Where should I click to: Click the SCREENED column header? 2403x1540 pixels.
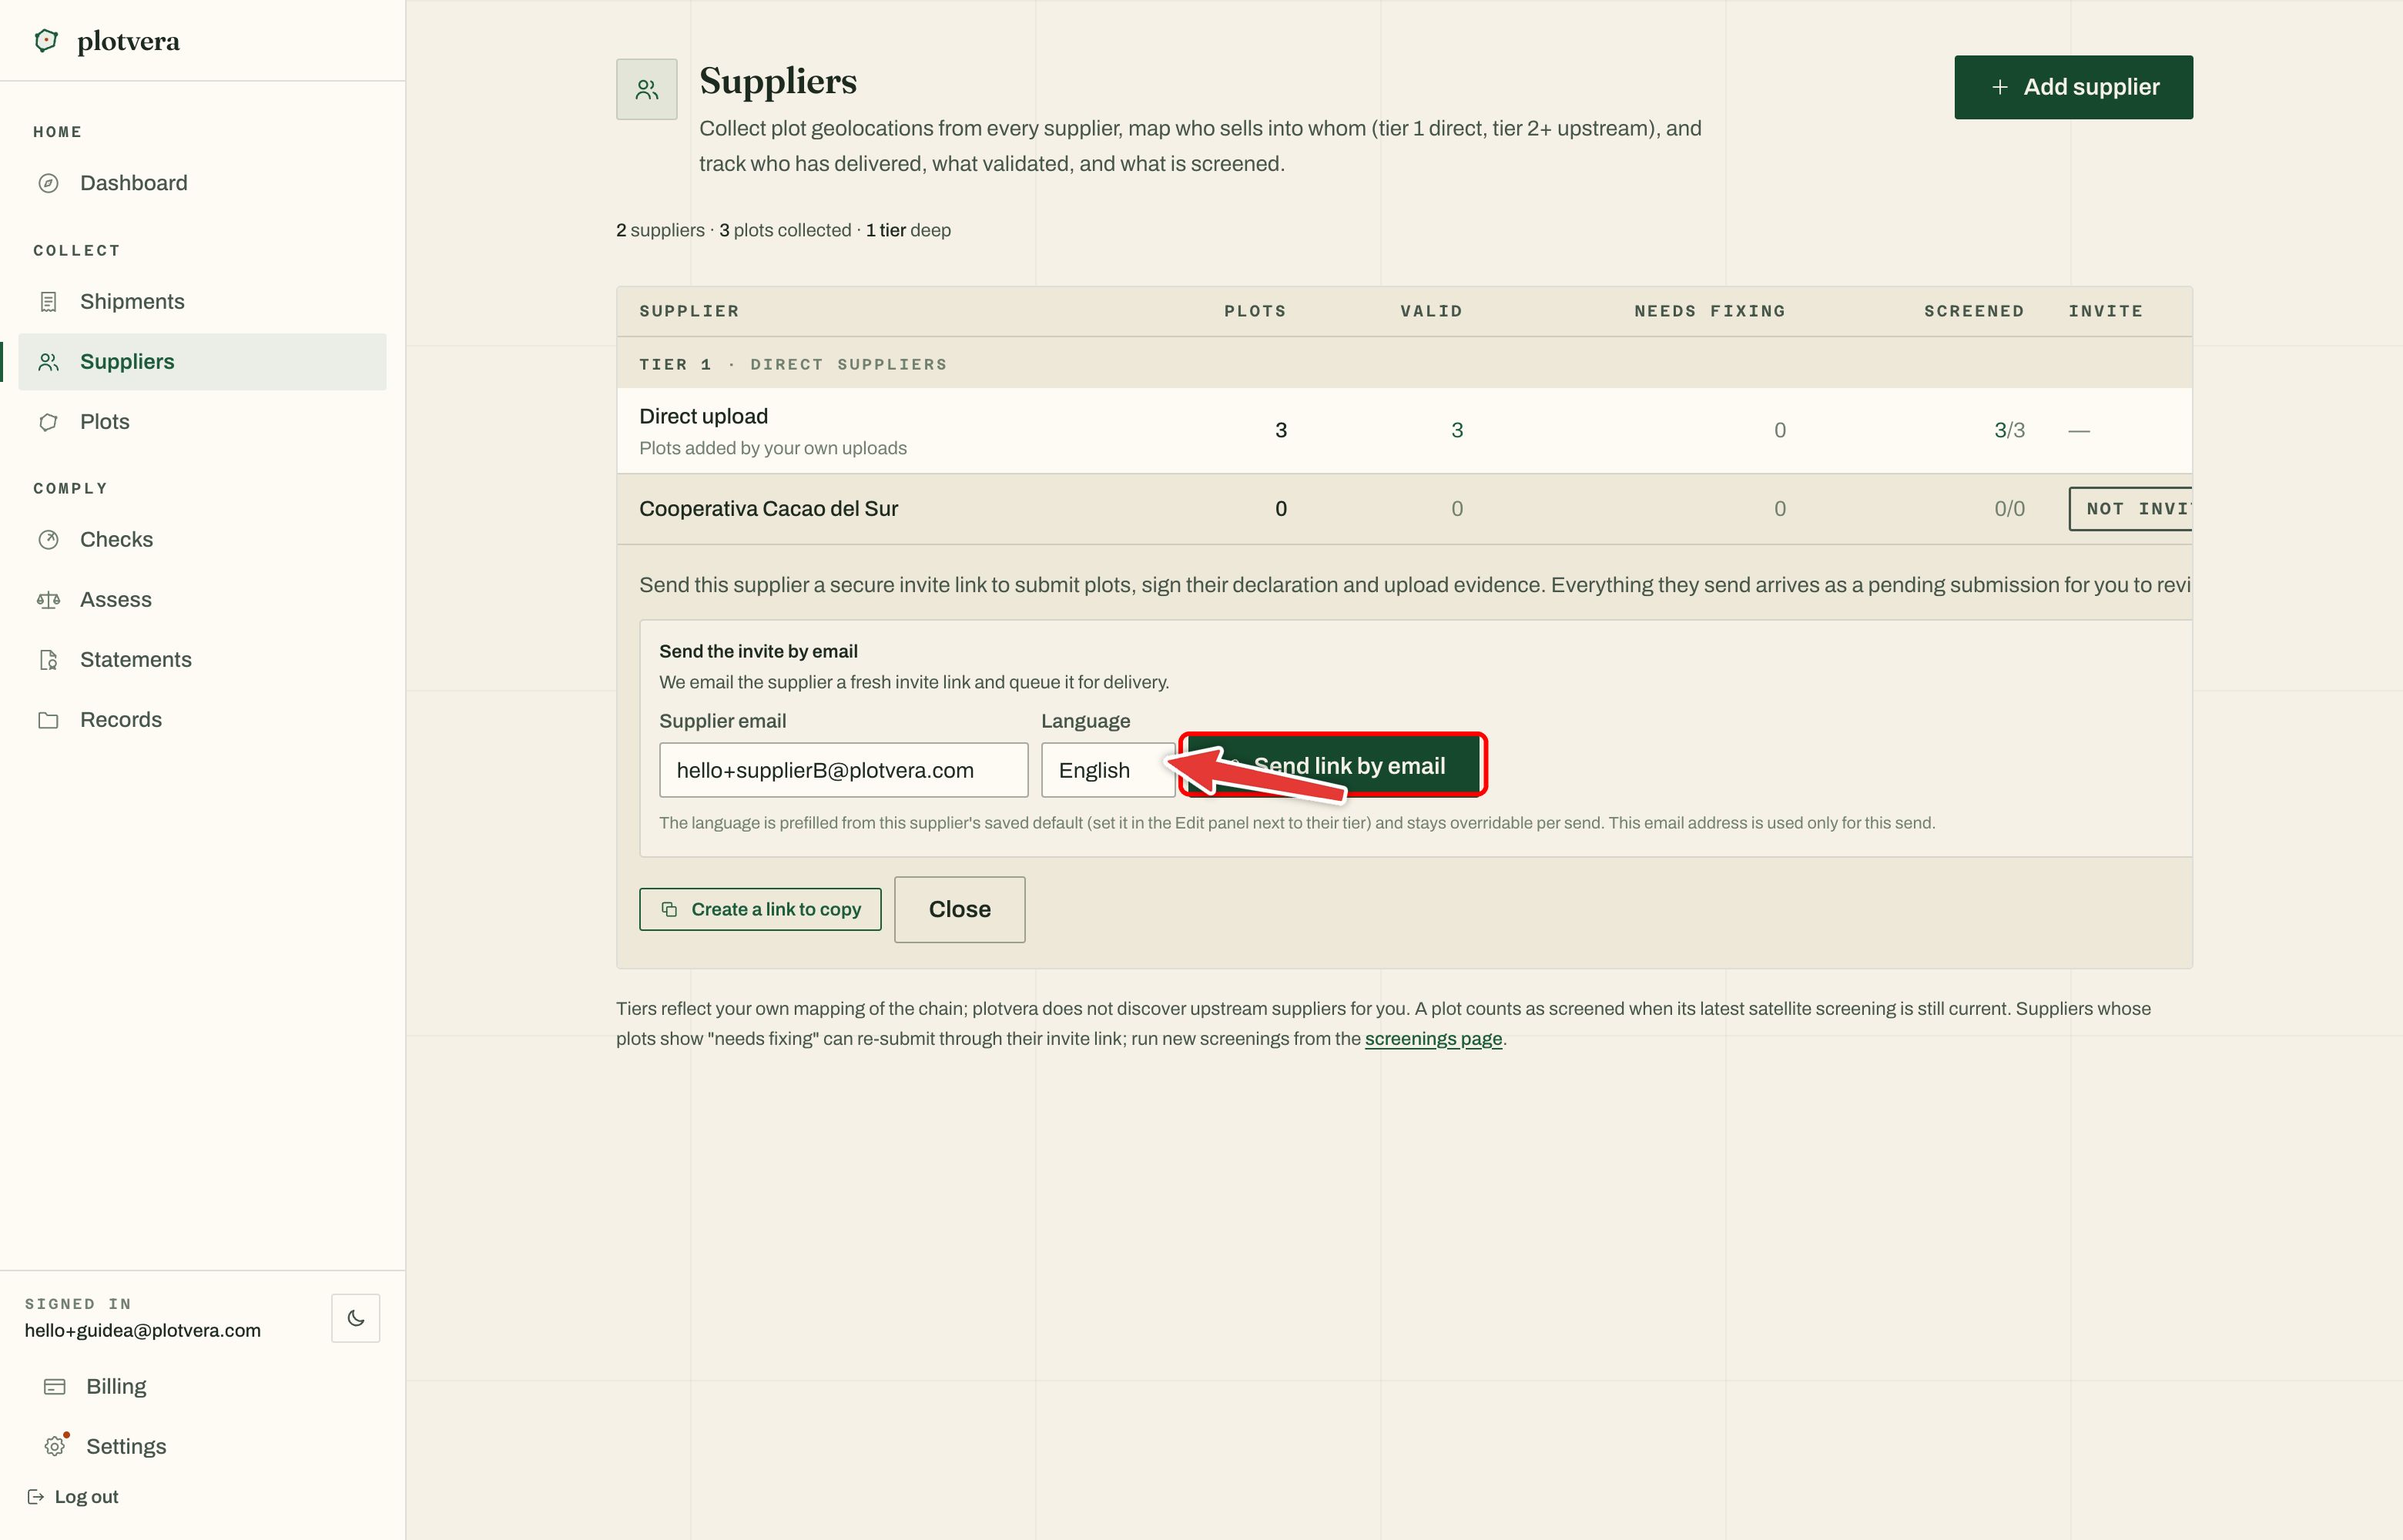[1974, 311]
